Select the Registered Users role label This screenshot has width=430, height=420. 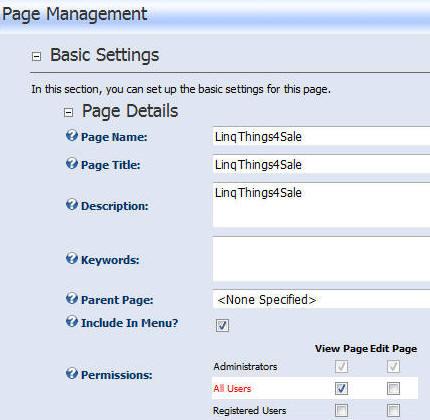[x=250, y=410]
